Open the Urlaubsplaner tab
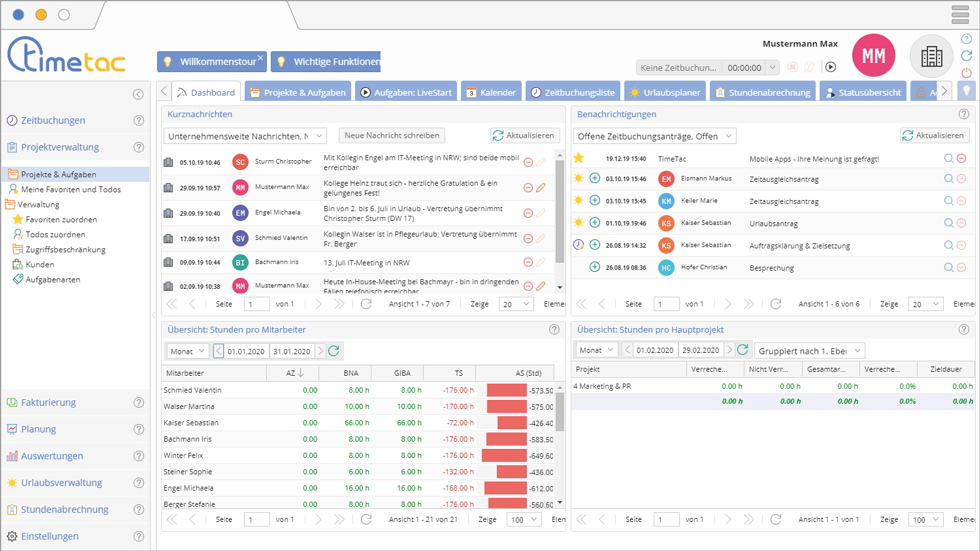This screenshot has height=551, width=980. tap(663, 92)
